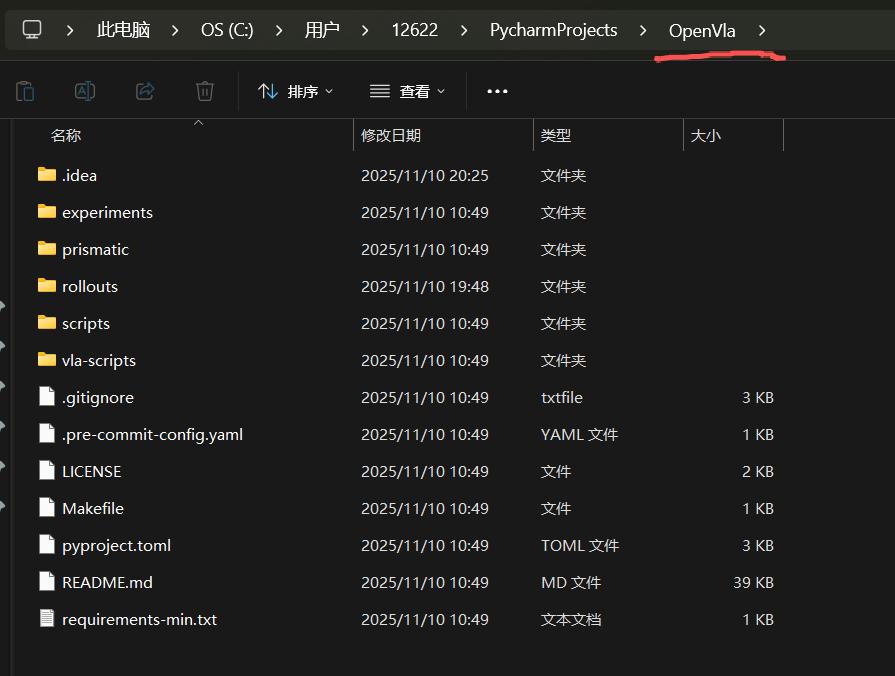Sort by 名称 column header
This screenshot has width=895, height=676.
point(66,135)
